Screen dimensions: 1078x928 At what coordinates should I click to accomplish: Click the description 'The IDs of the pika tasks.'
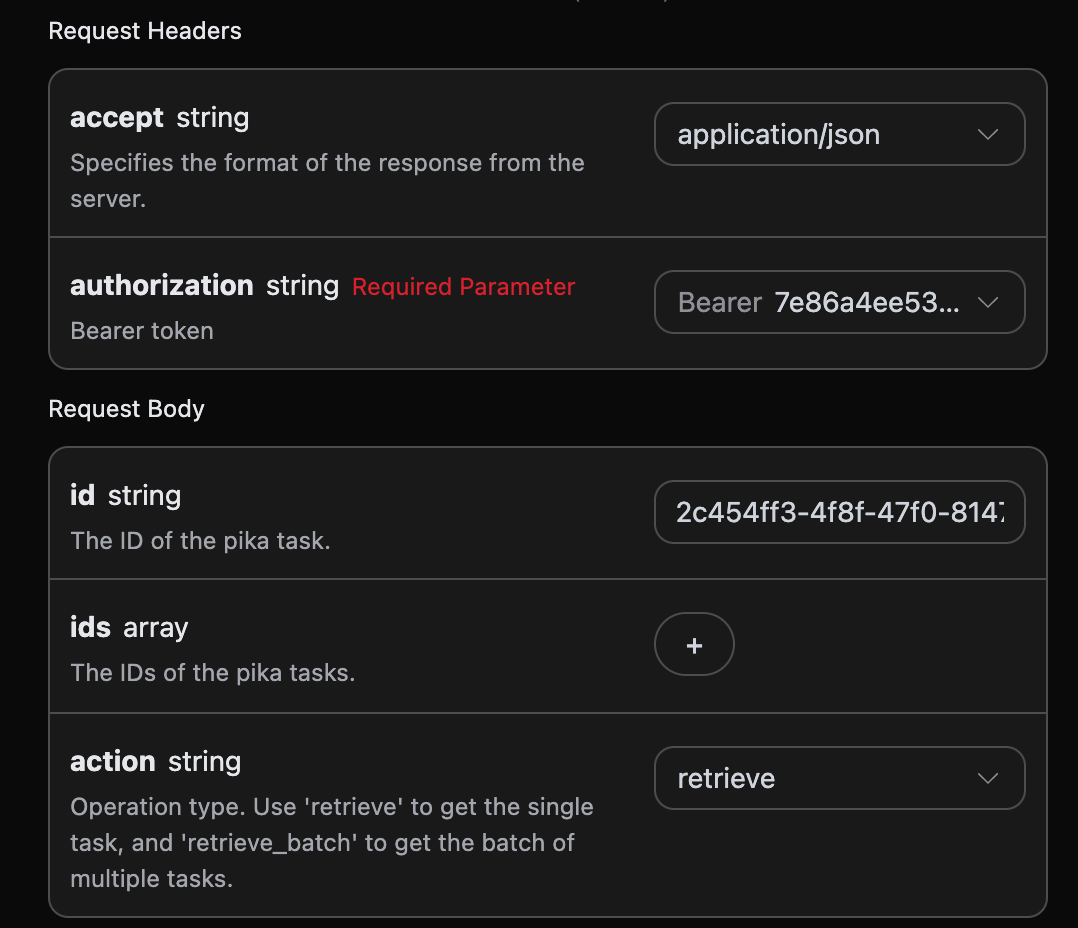(213, 673)
